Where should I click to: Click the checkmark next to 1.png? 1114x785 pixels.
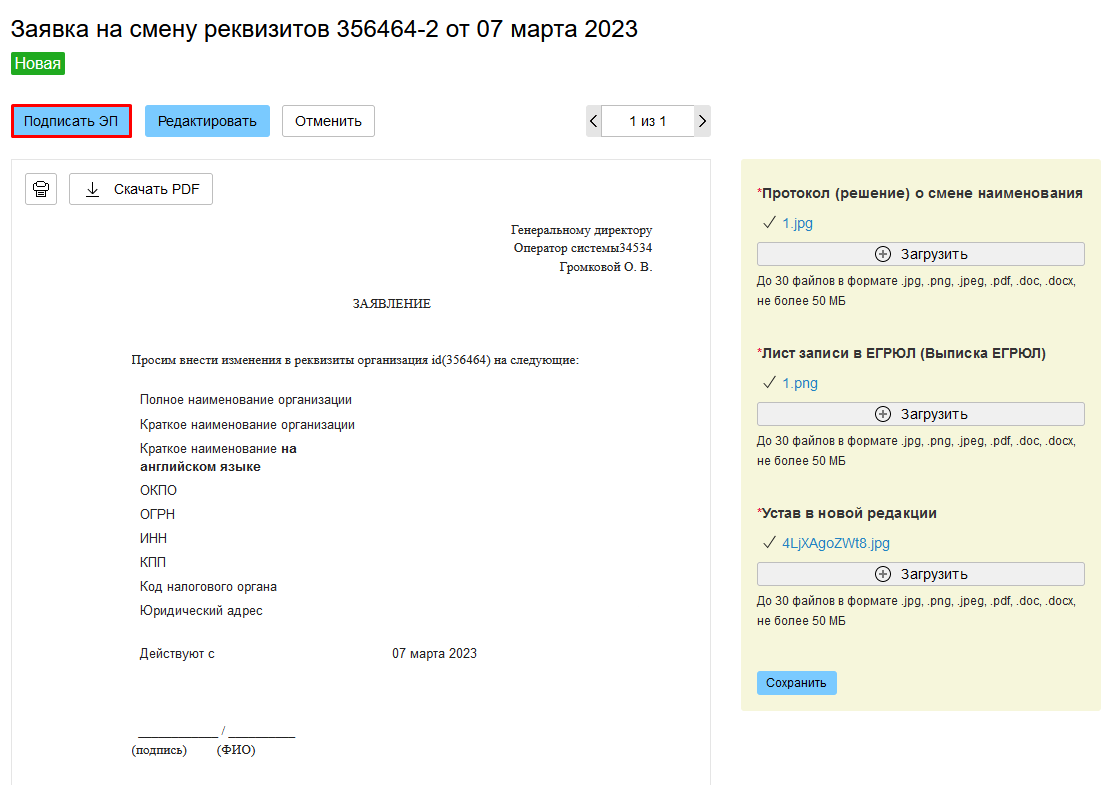769,383
